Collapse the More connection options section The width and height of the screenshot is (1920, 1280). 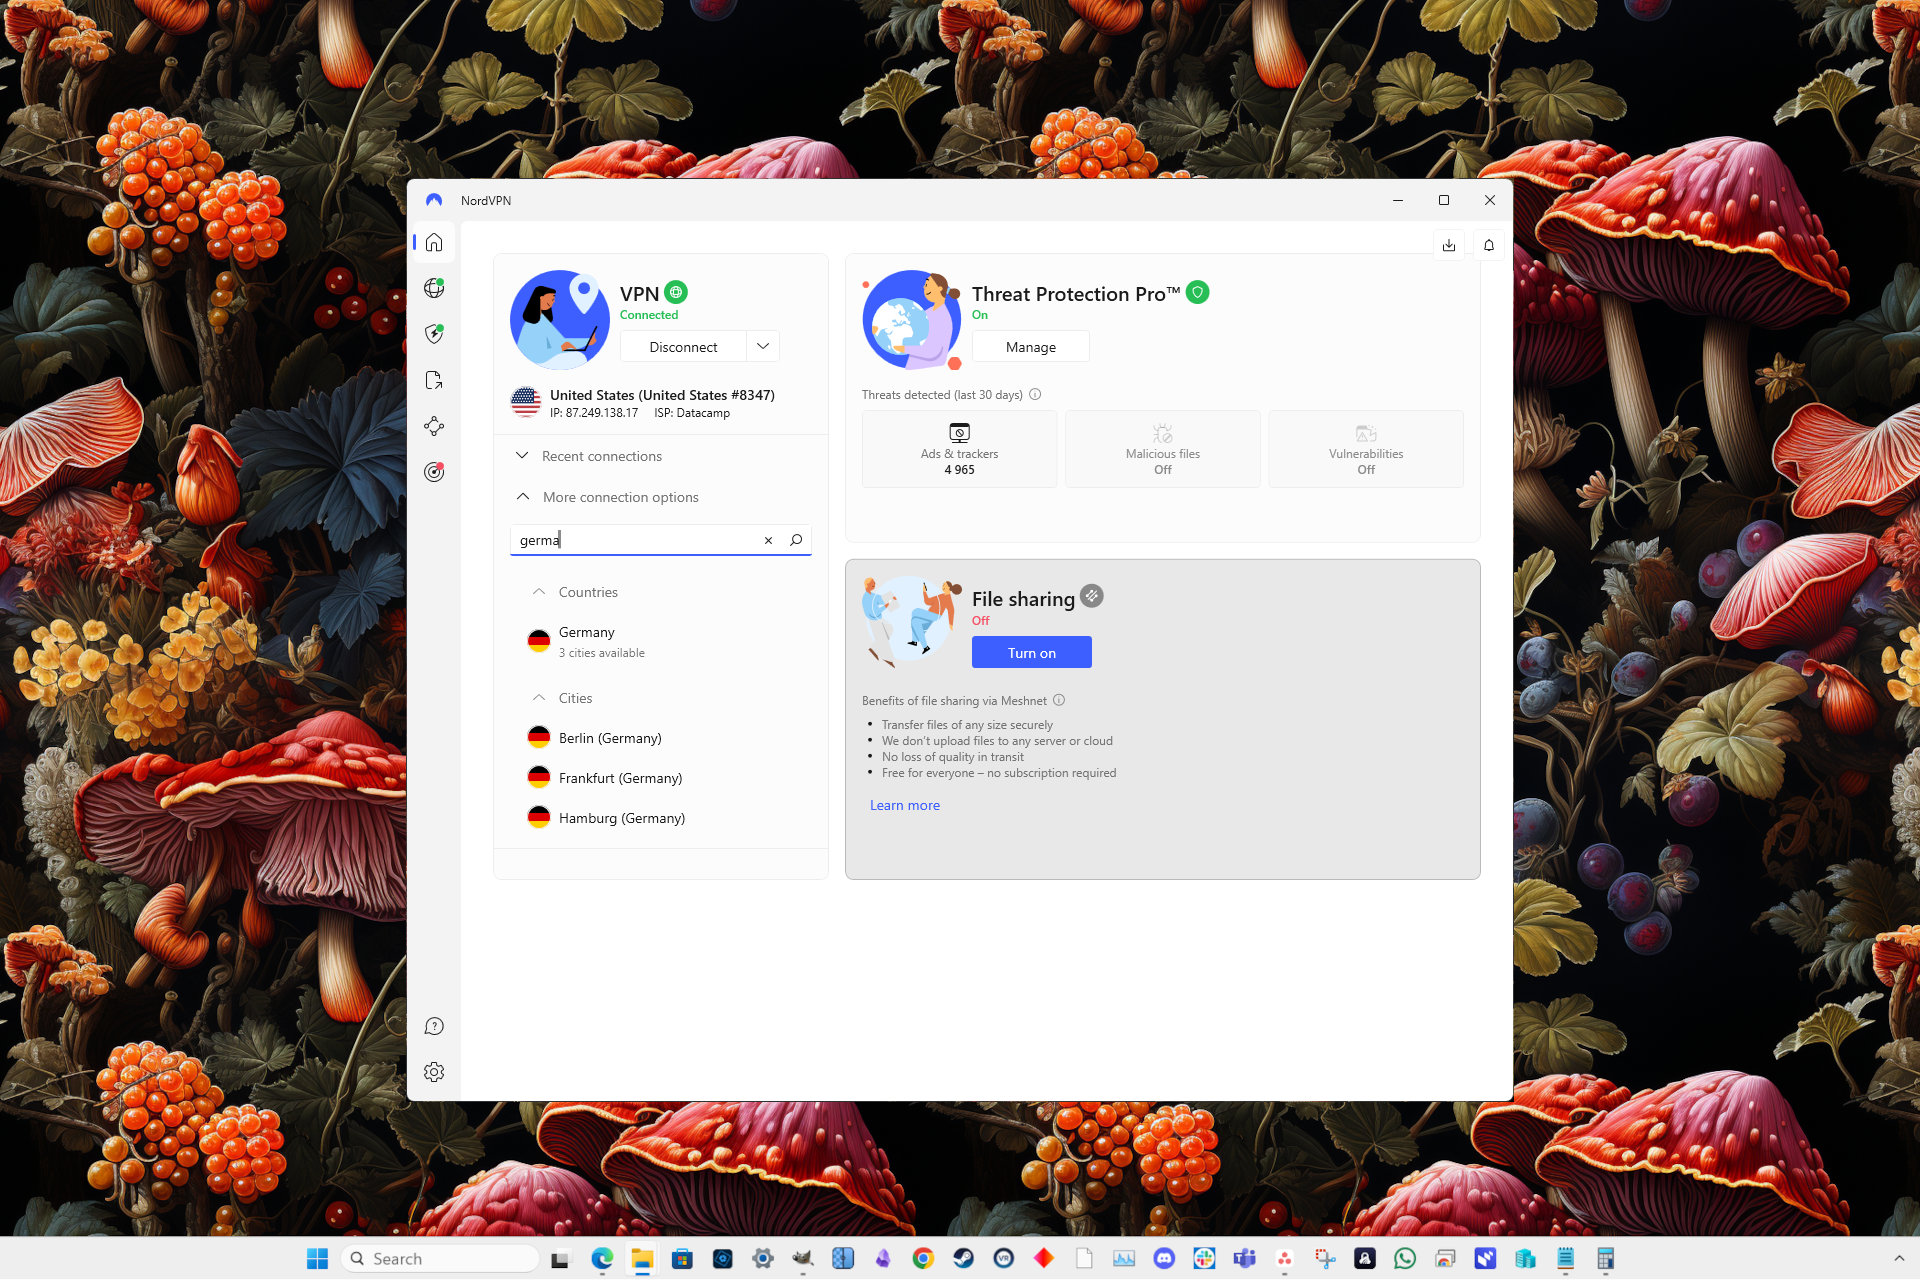click(x=521, y=496)
